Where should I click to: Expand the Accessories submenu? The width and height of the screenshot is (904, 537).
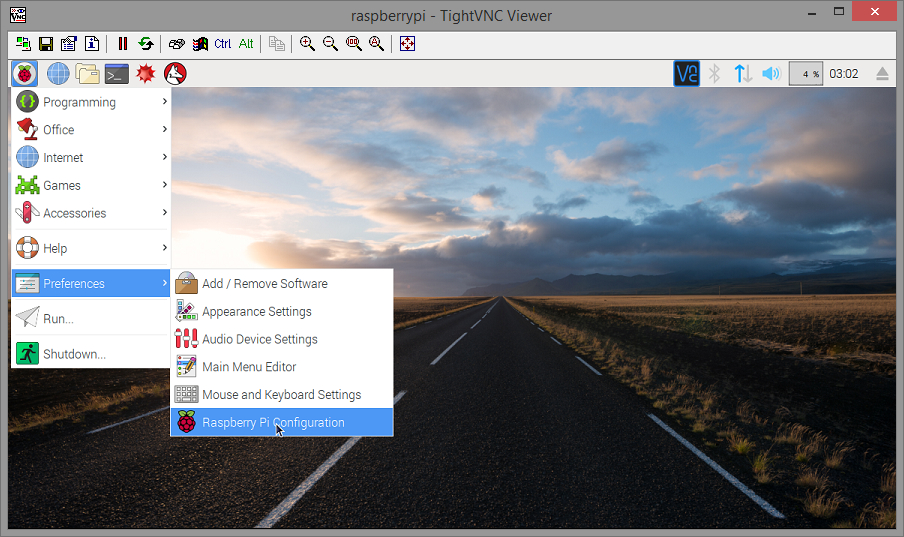[x=91, y=213]
